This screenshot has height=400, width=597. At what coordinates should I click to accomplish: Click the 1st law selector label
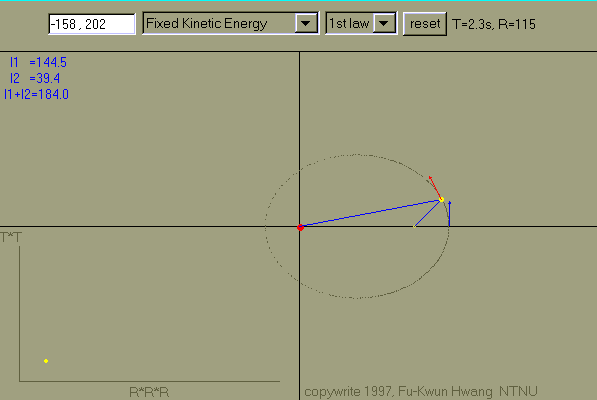click(349, 24)
